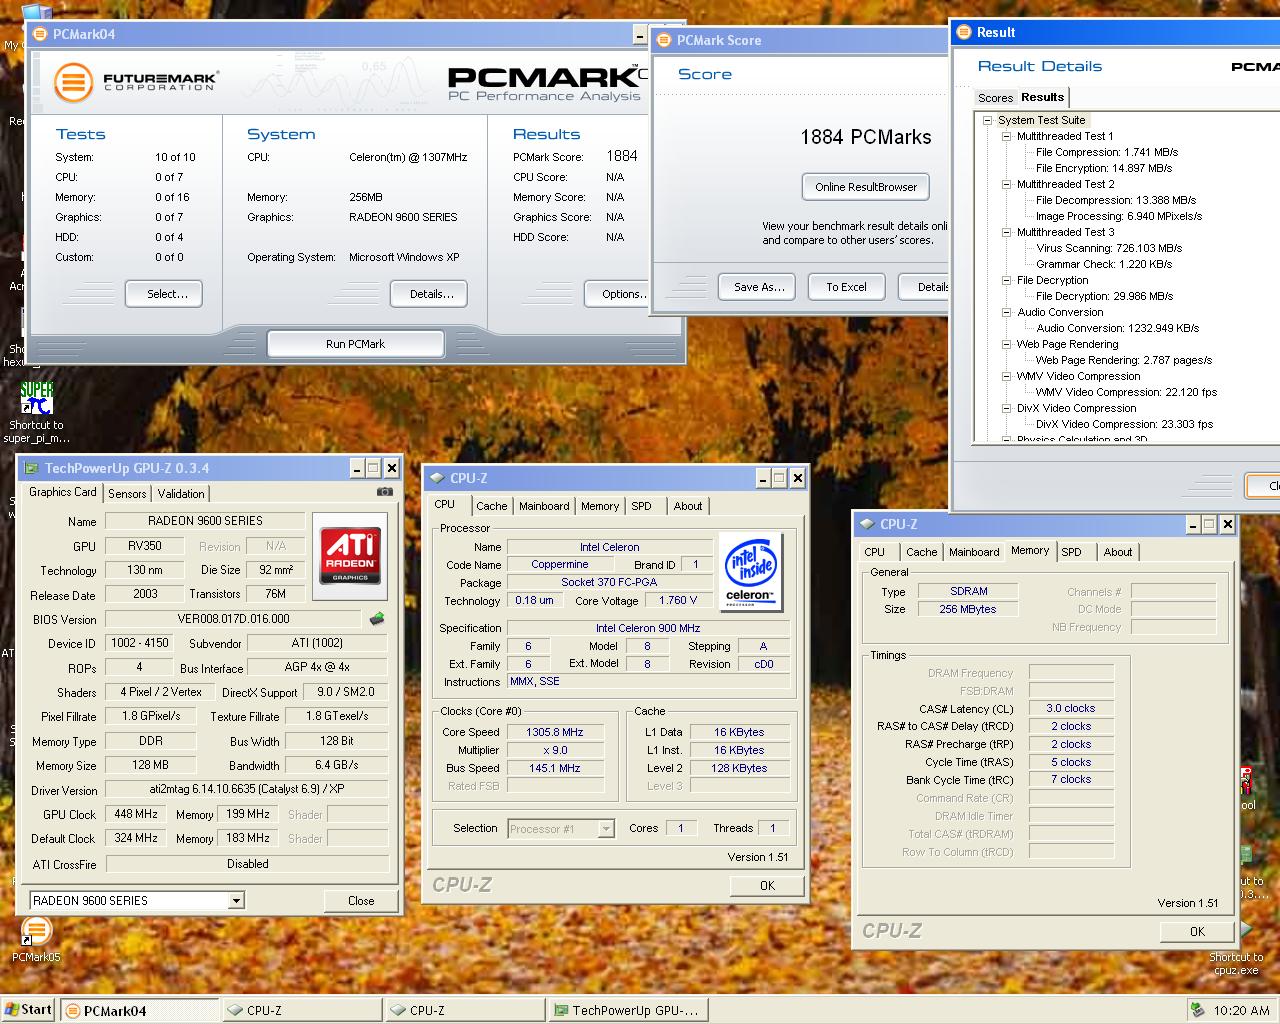Click the GPU-Z camera screenshot icon
Screen dimensions: 1280x1024
click(x=385, y=492)
